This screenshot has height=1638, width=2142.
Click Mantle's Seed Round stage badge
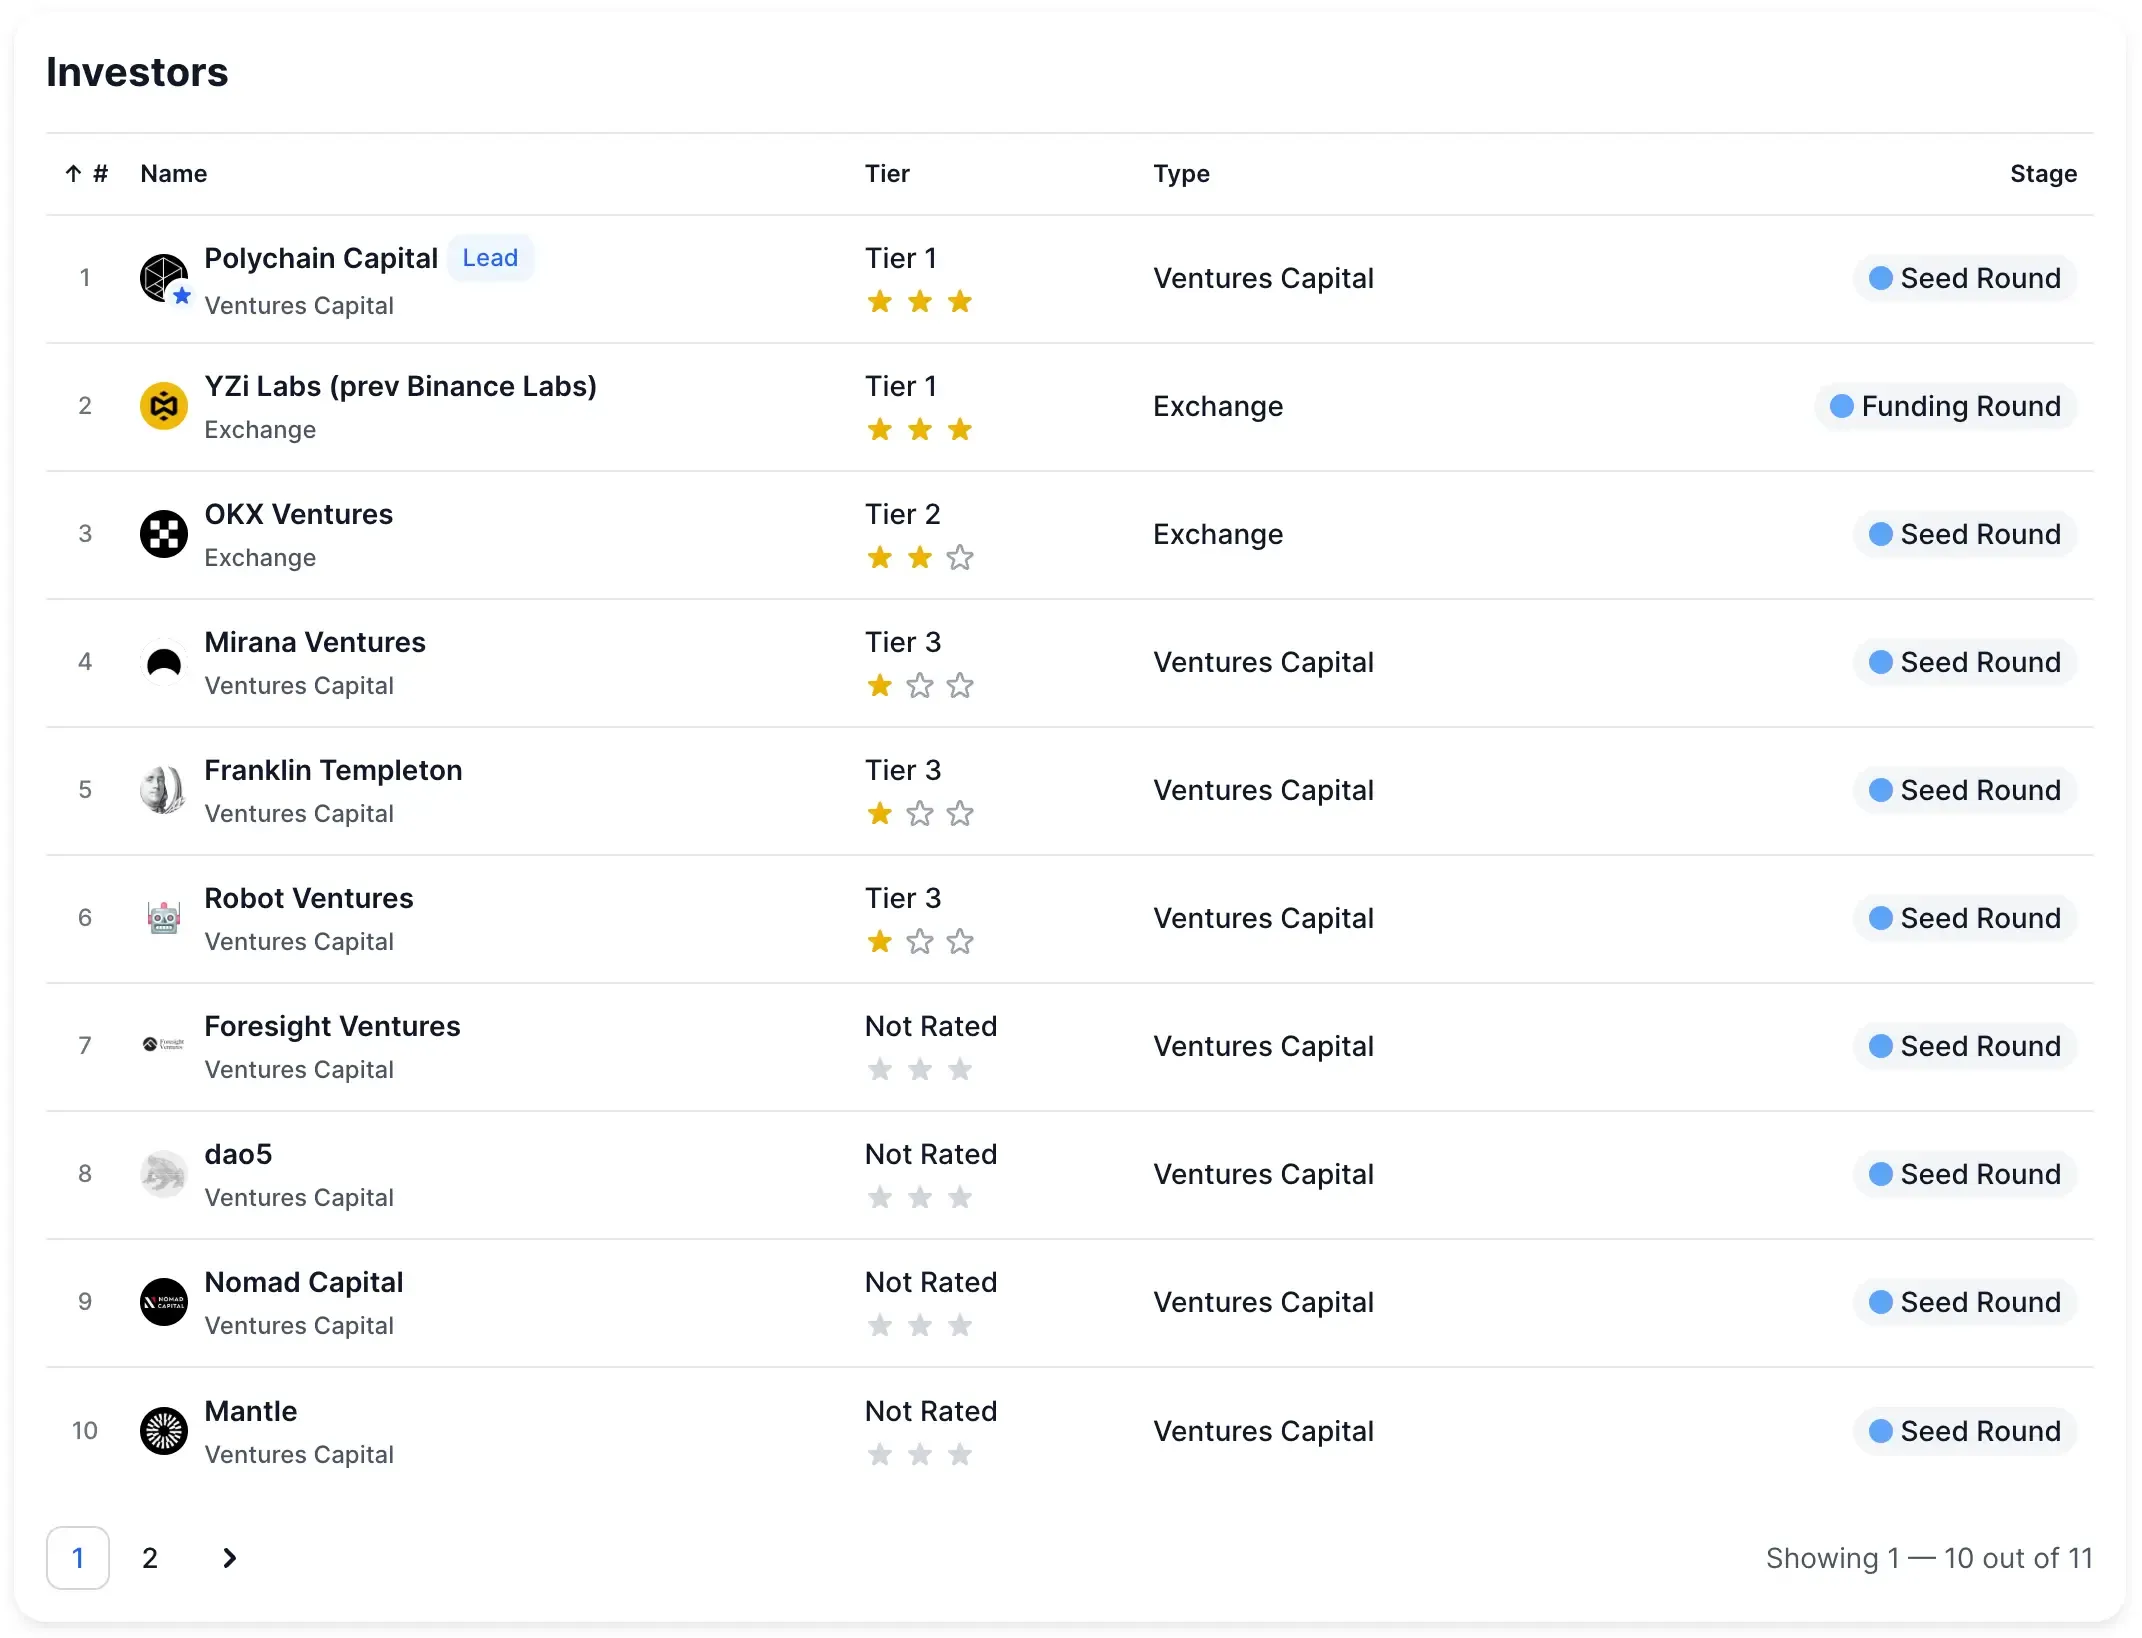point(1966,1431)
